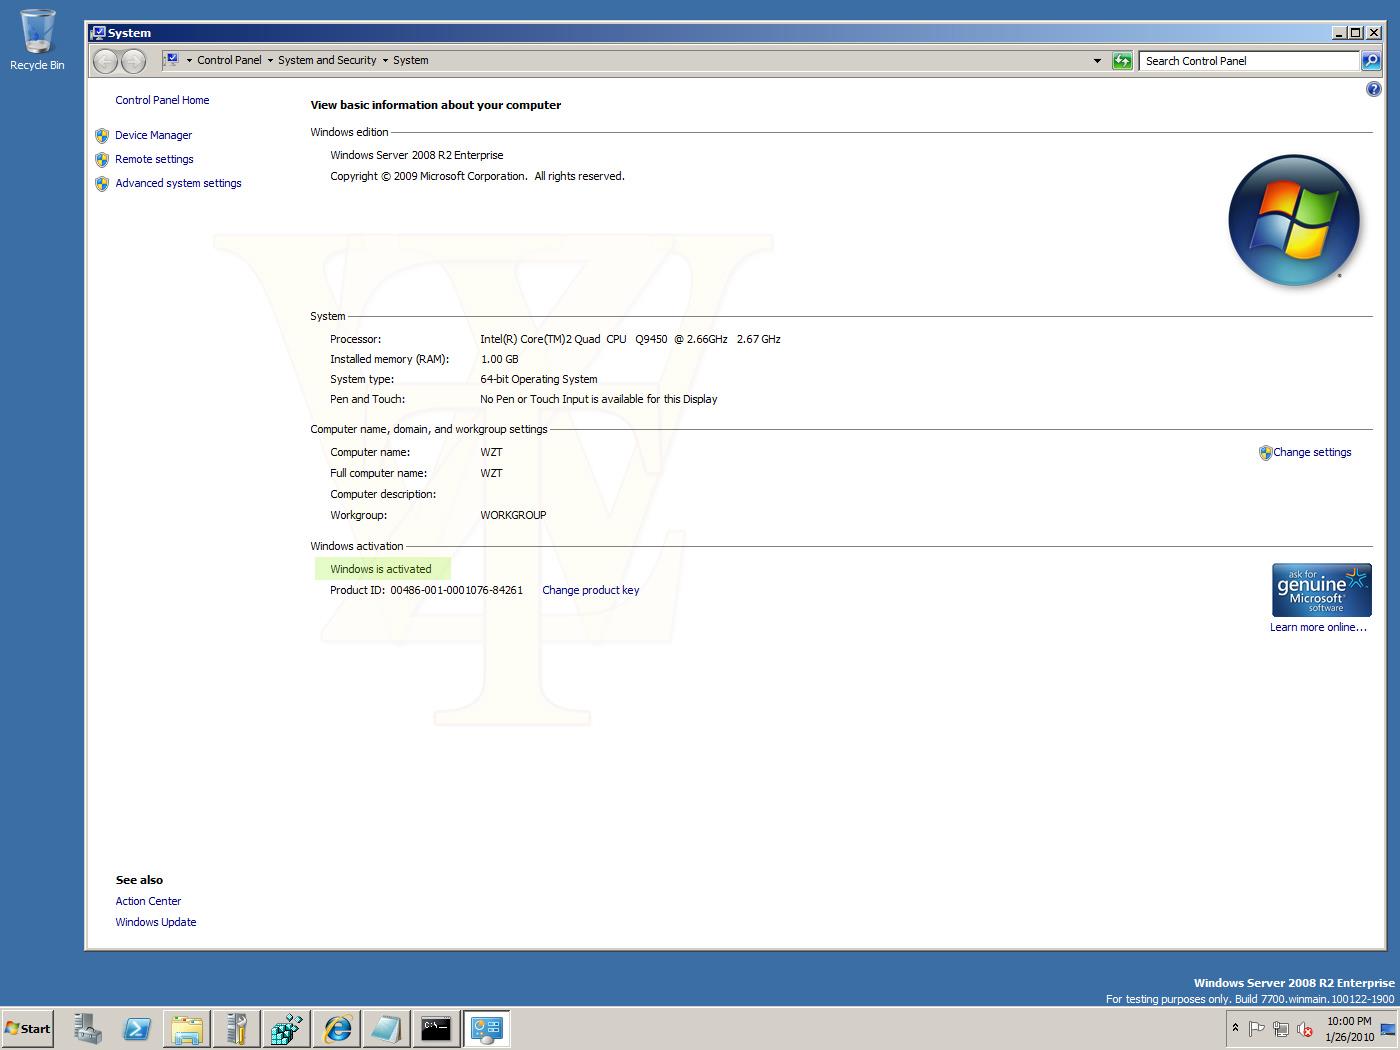Click the shield icon beside Device Manager
The height and width of the screenshot is (1050, 1400).
pyautogui.click(x=102, y=135)
